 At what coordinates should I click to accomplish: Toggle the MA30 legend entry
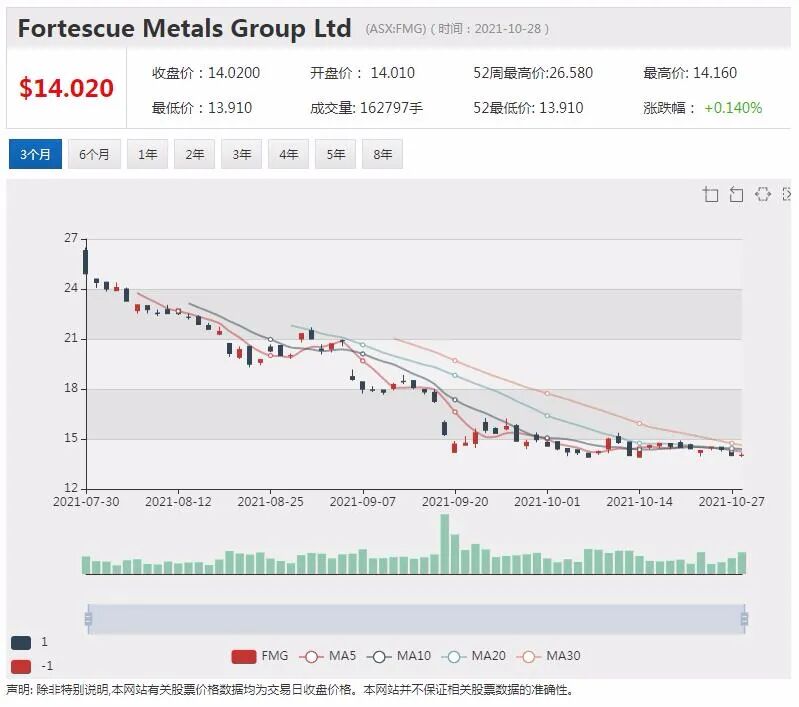click(x=549, y=656)
